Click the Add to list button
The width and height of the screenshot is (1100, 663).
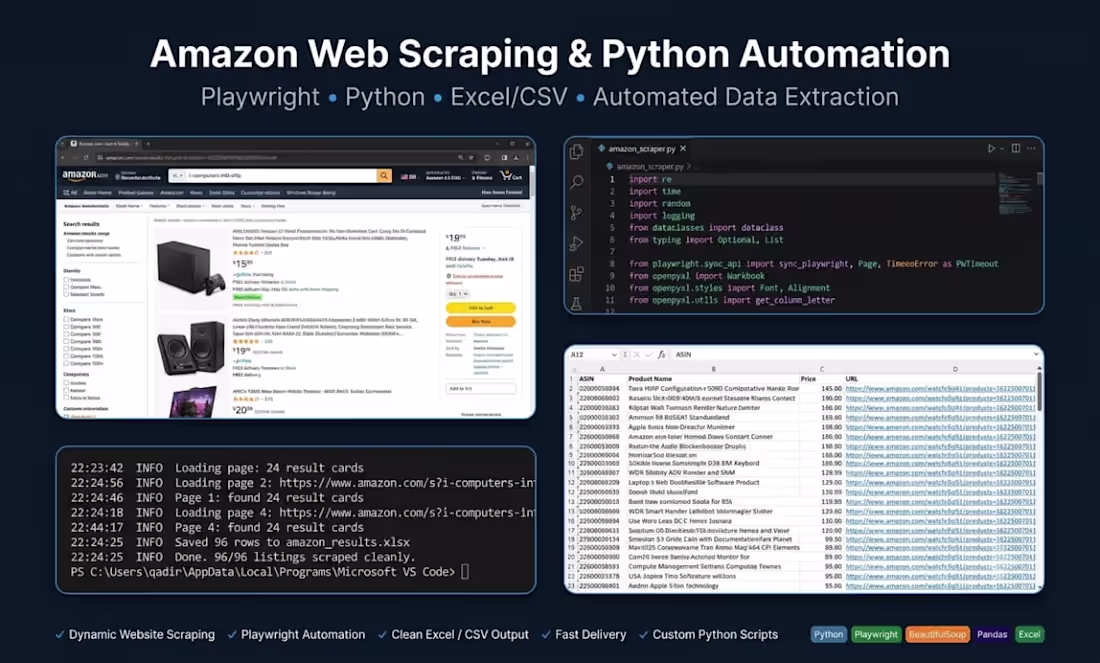pos(481,388)
